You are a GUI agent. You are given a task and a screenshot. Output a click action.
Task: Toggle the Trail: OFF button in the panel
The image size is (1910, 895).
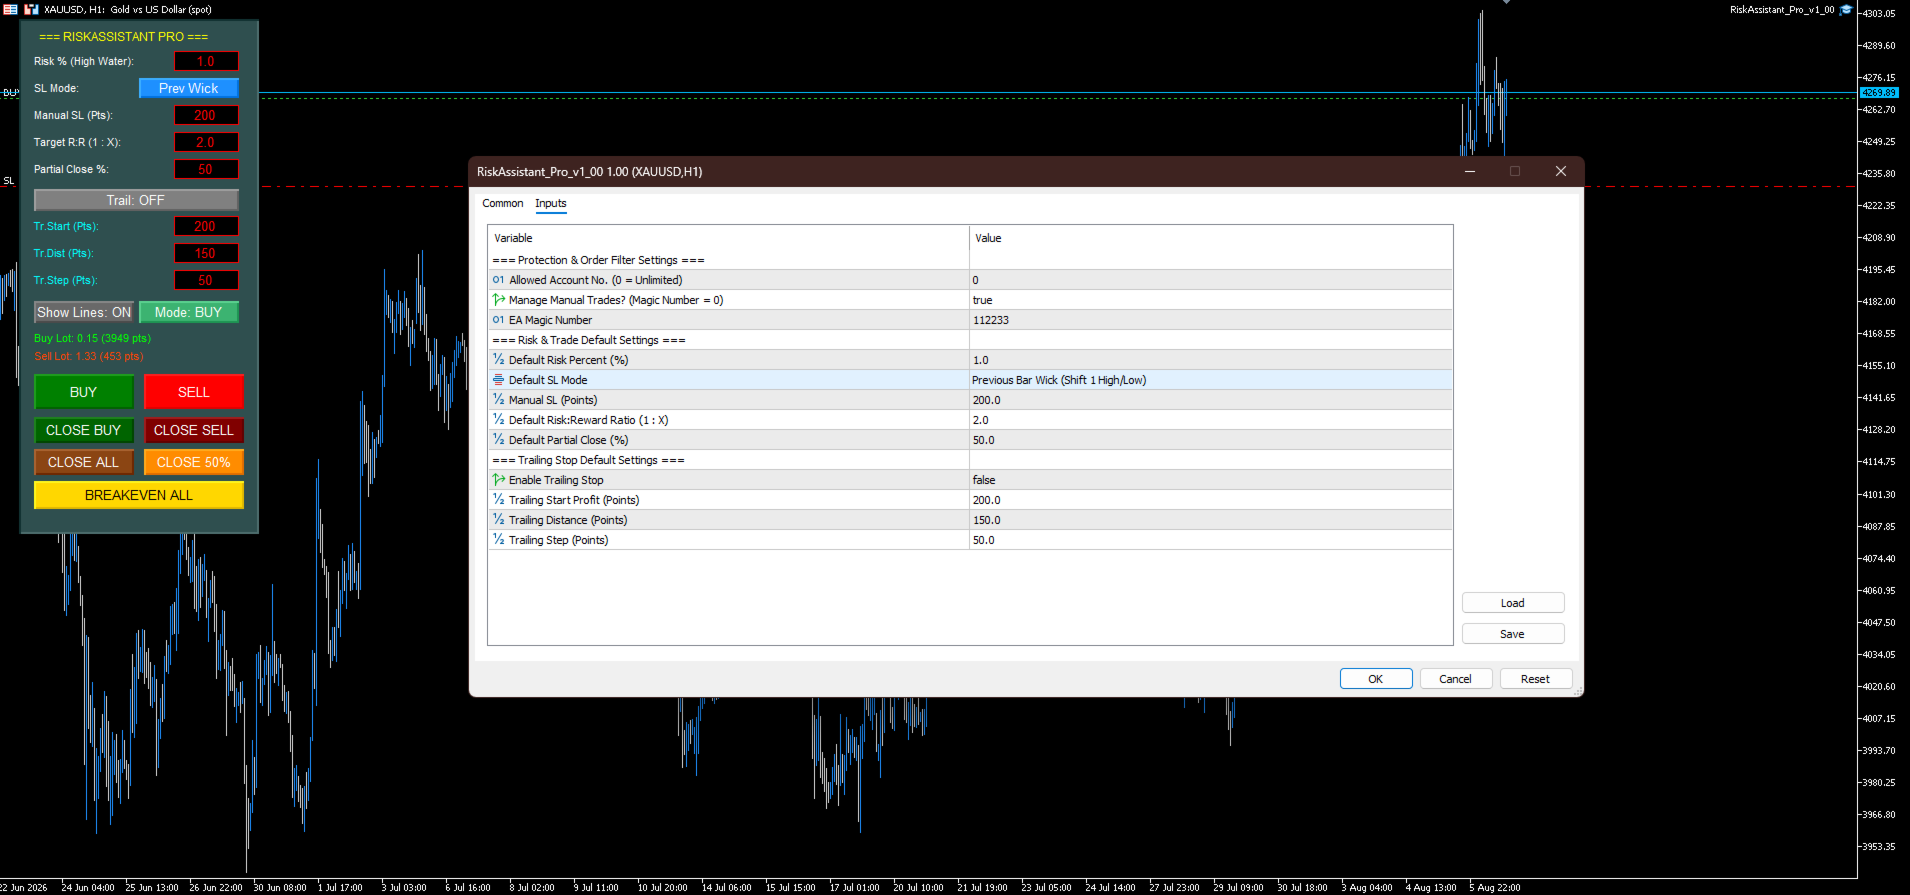coord(136,200)
